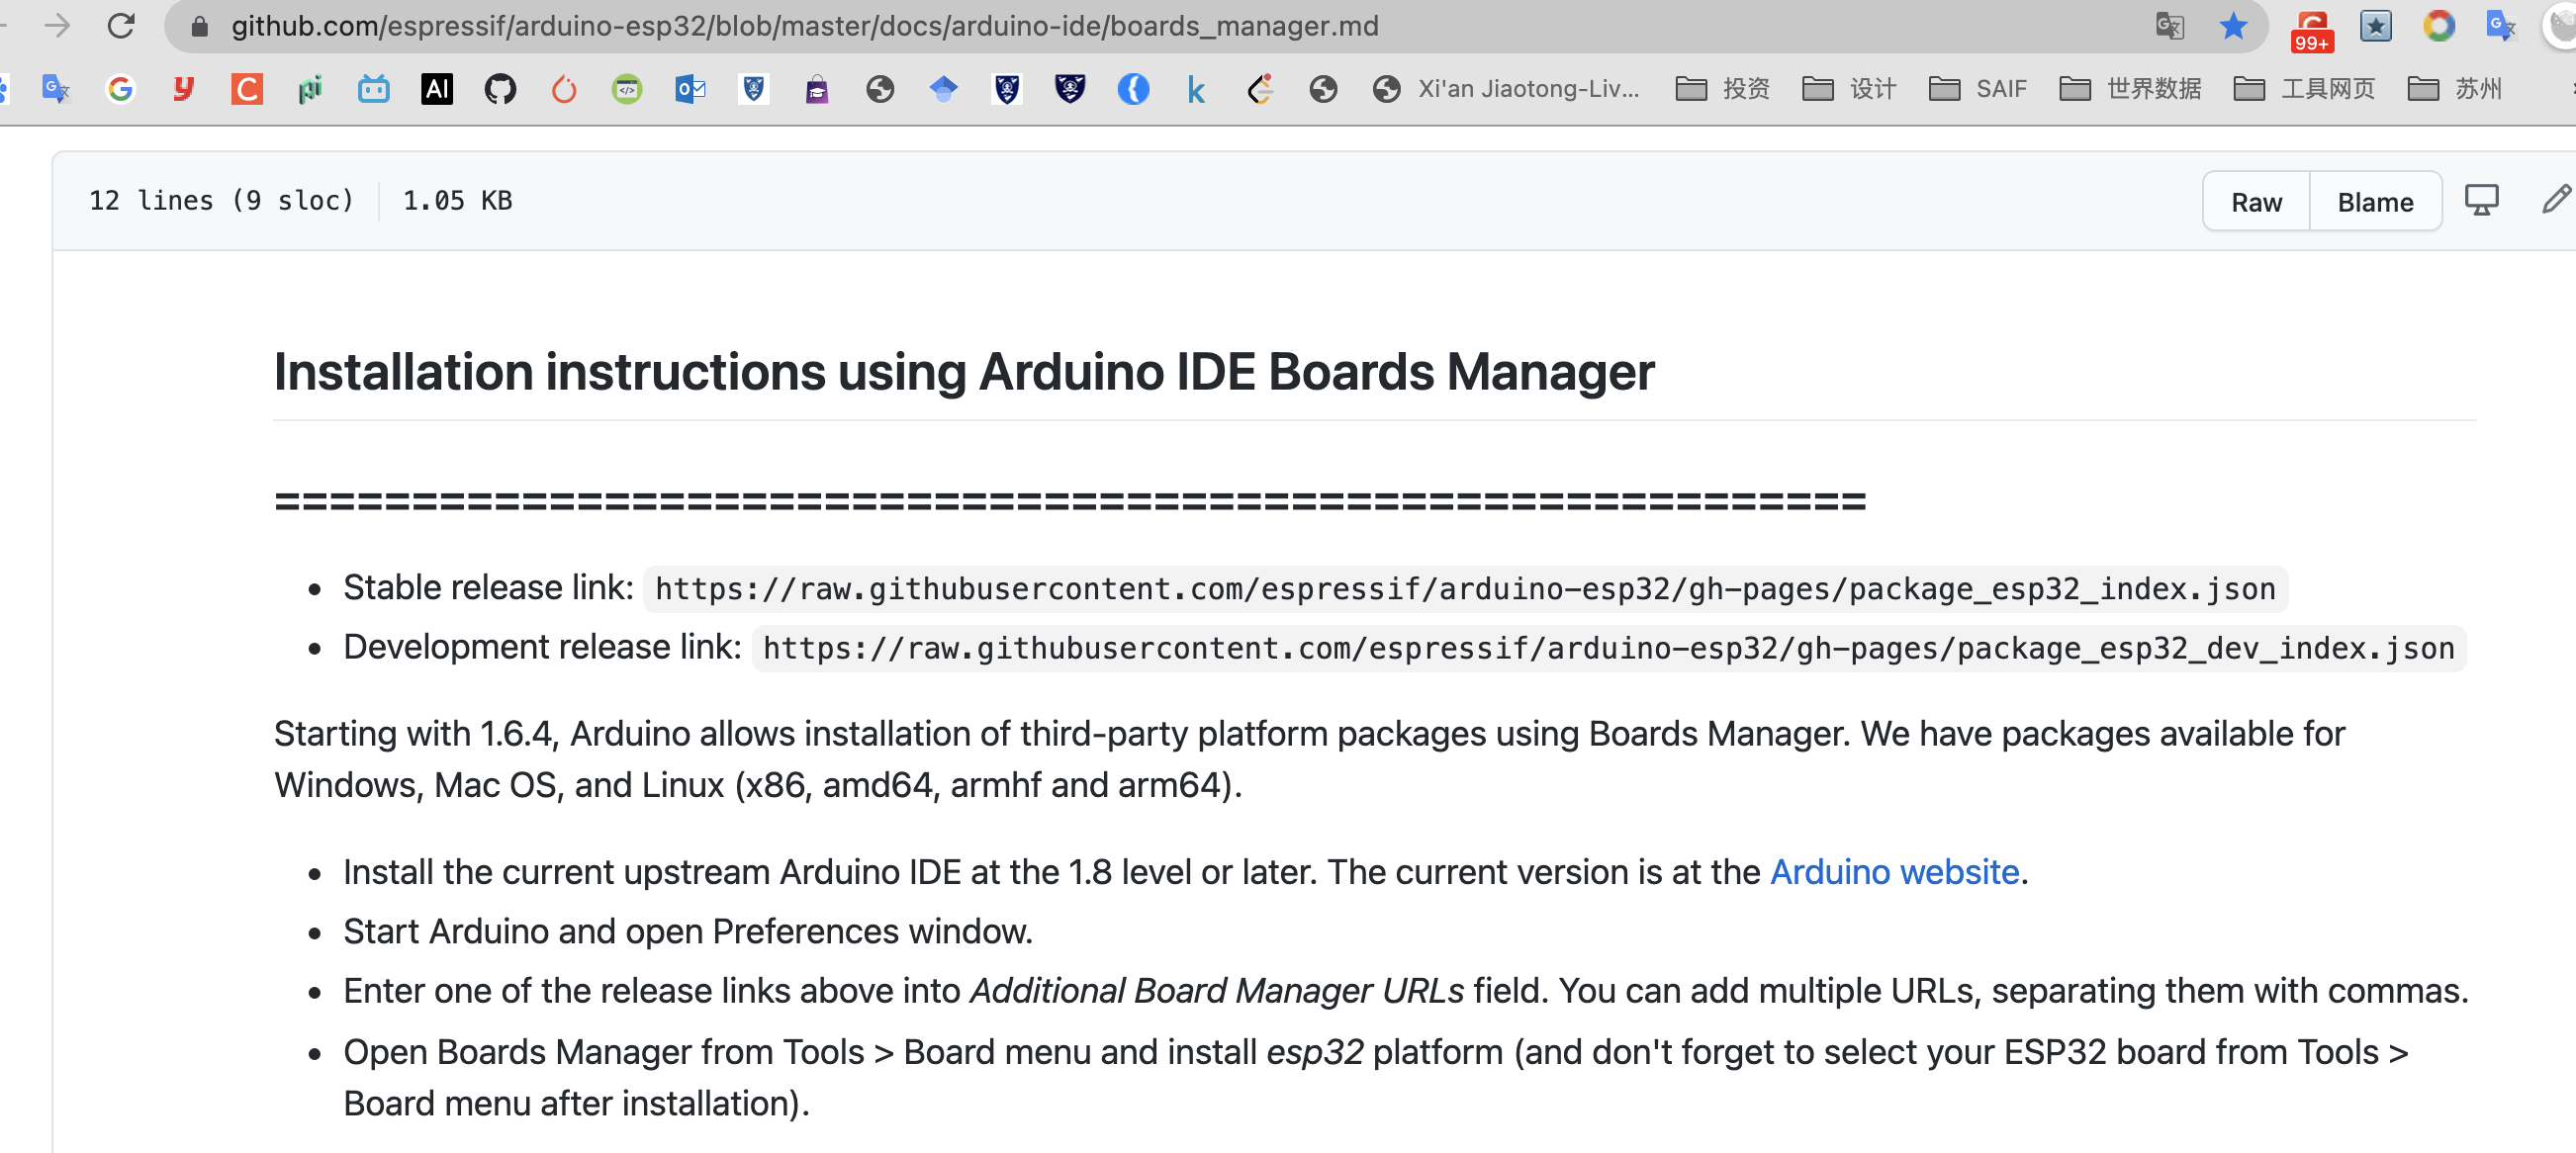The width and height of the screenshot is (2576, 1153).
Task: Reload the page with the refresh icon
Action: [121, 26]
